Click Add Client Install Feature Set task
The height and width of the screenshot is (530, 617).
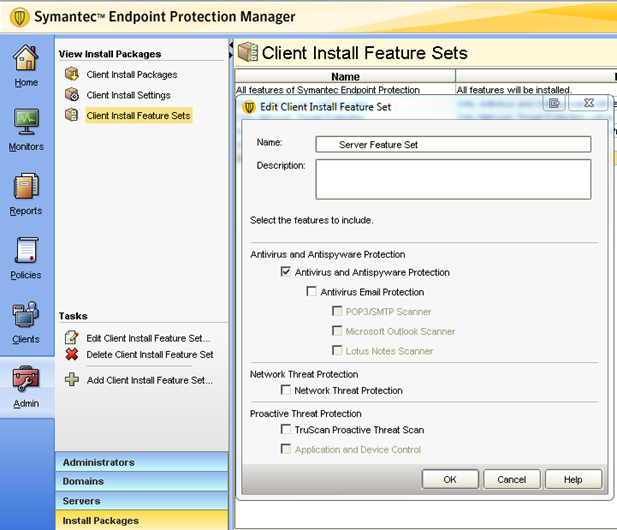[150, 380]
